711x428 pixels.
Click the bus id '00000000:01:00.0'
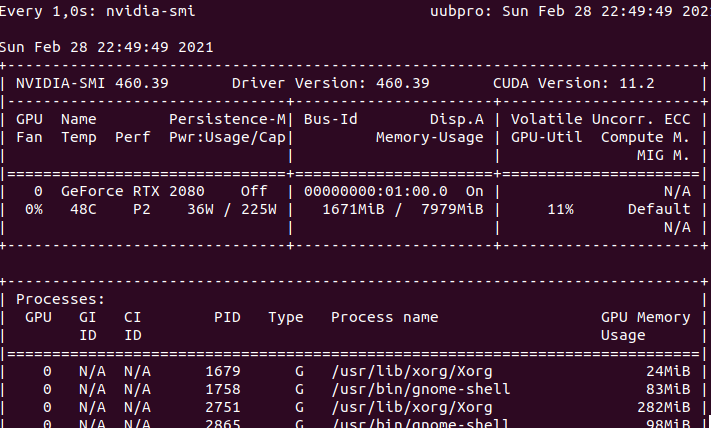point(375,191)
